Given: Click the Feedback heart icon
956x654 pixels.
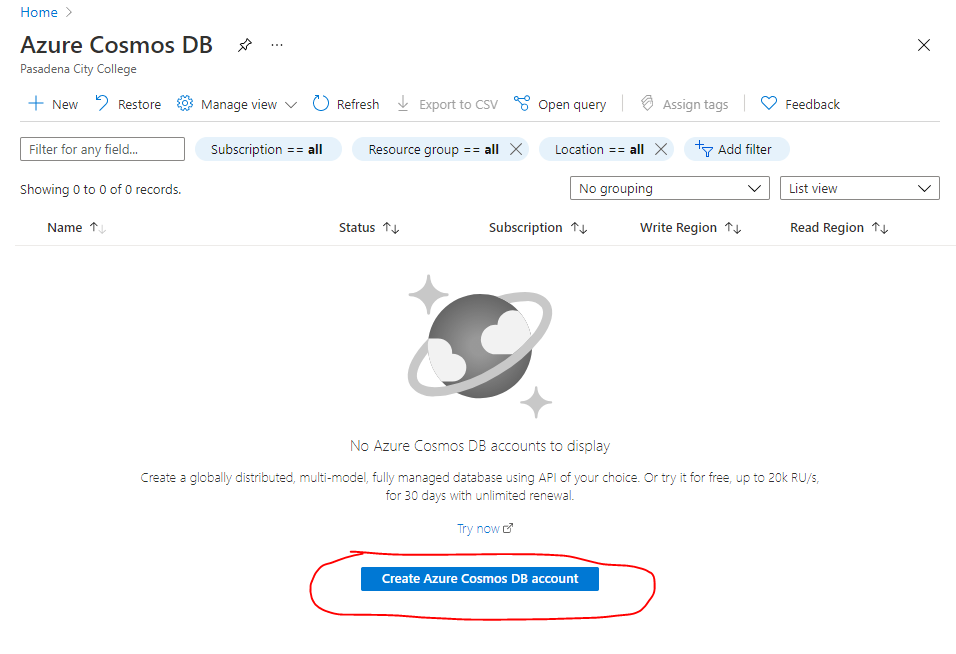Looking at the screenshot, I should point(769,104).
